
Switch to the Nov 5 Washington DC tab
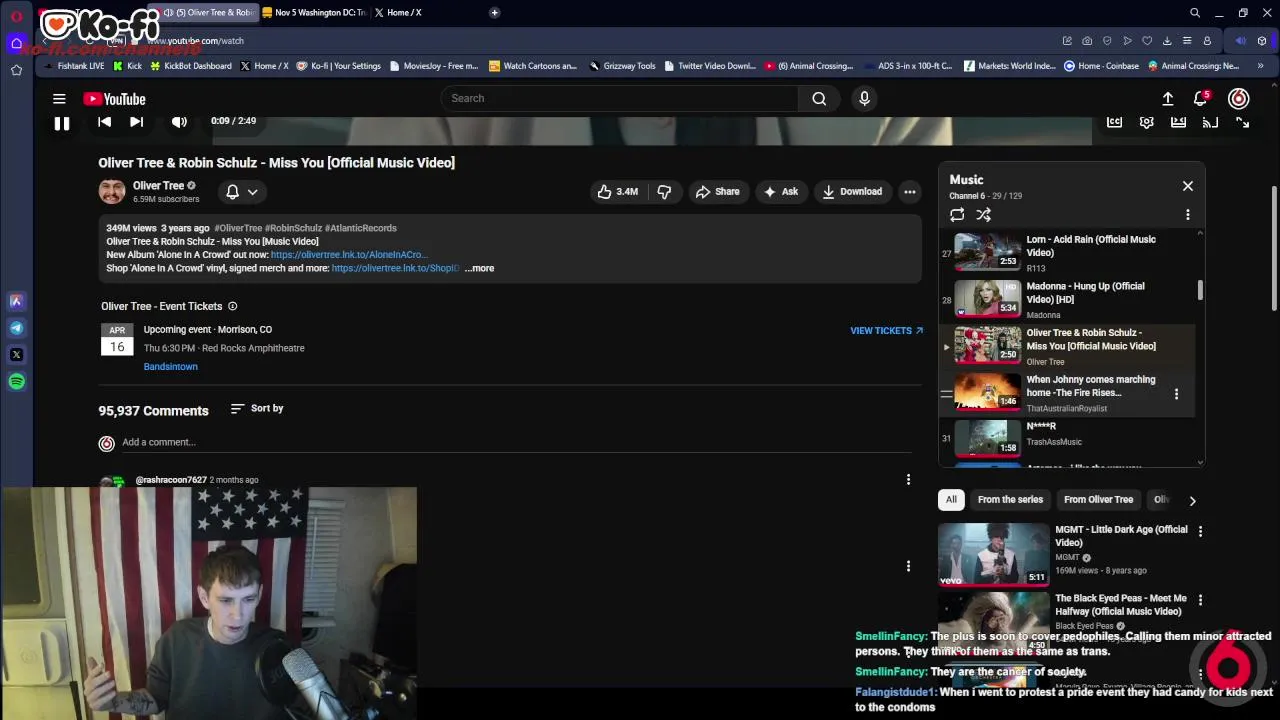tap(314, 13)
